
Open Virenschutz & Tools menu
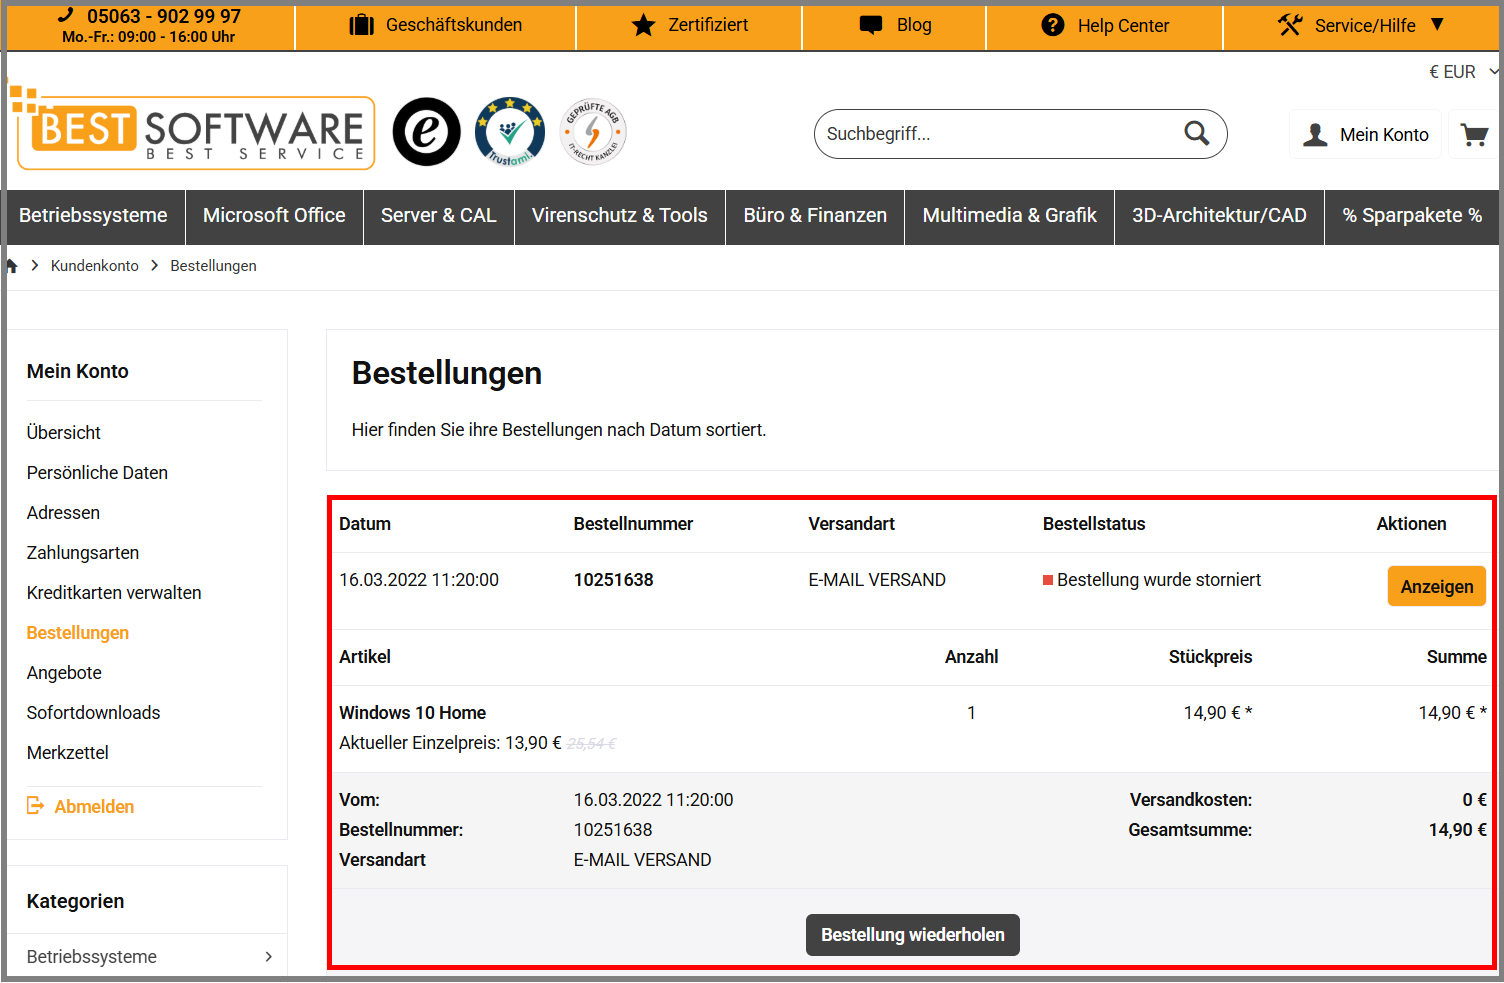[620, 216]
